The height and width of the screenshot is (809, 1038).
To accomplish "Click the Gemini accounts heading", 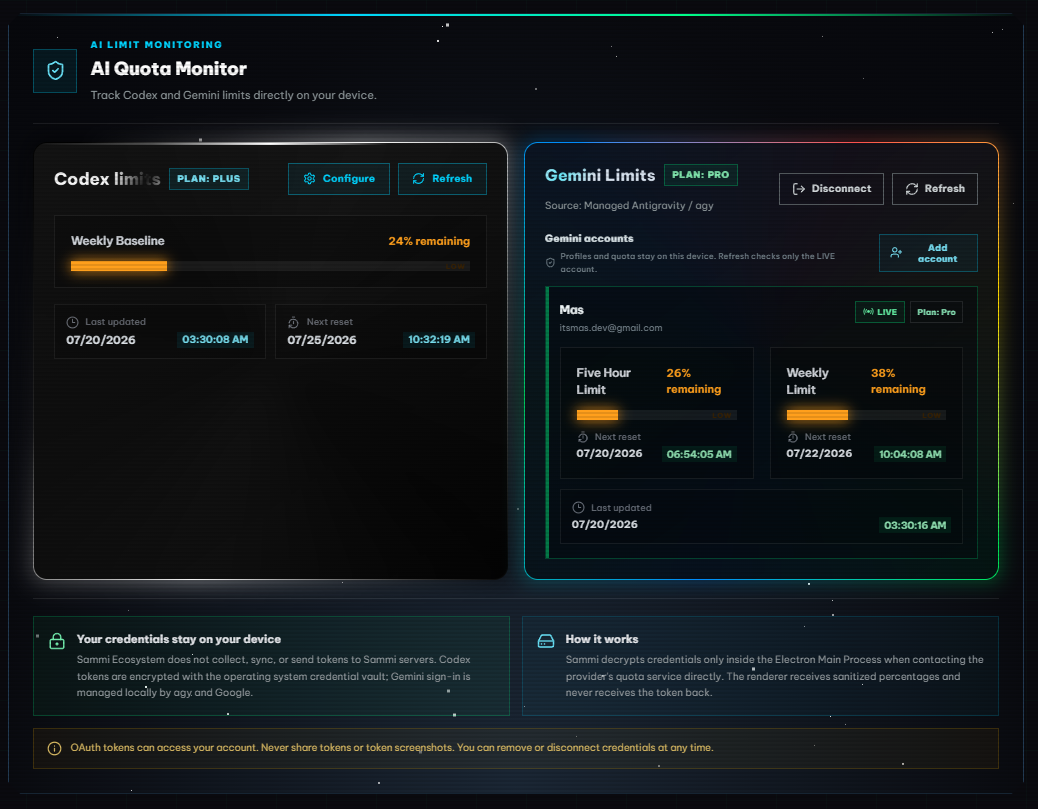I will (589, 238).
